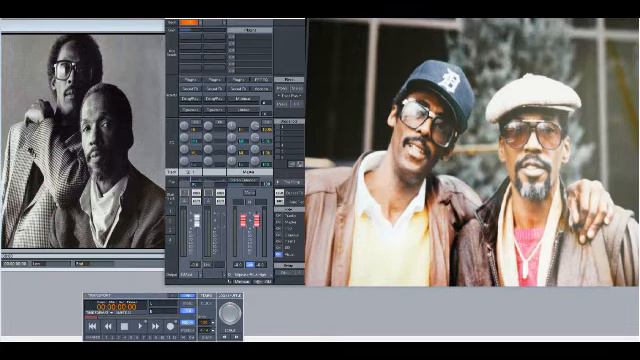Click the Peak Reset button
The height and width of the screenshot is (360, 640).
pos(291,182)
